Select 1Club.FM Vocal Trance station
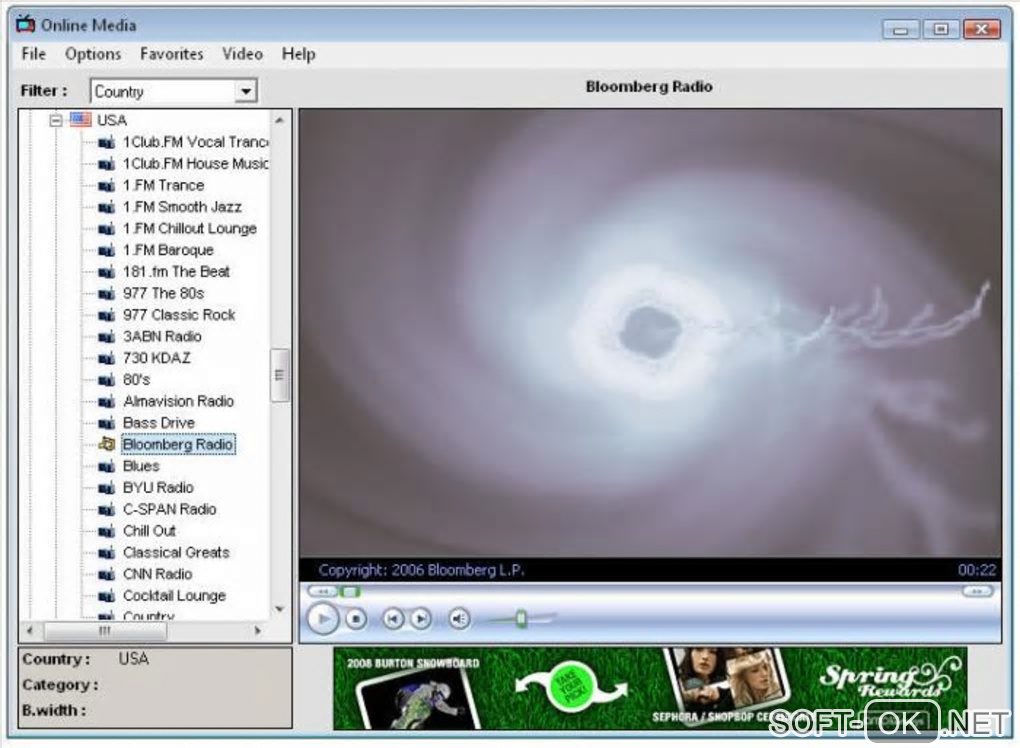 pyautogui.click(x=195, y=142)
